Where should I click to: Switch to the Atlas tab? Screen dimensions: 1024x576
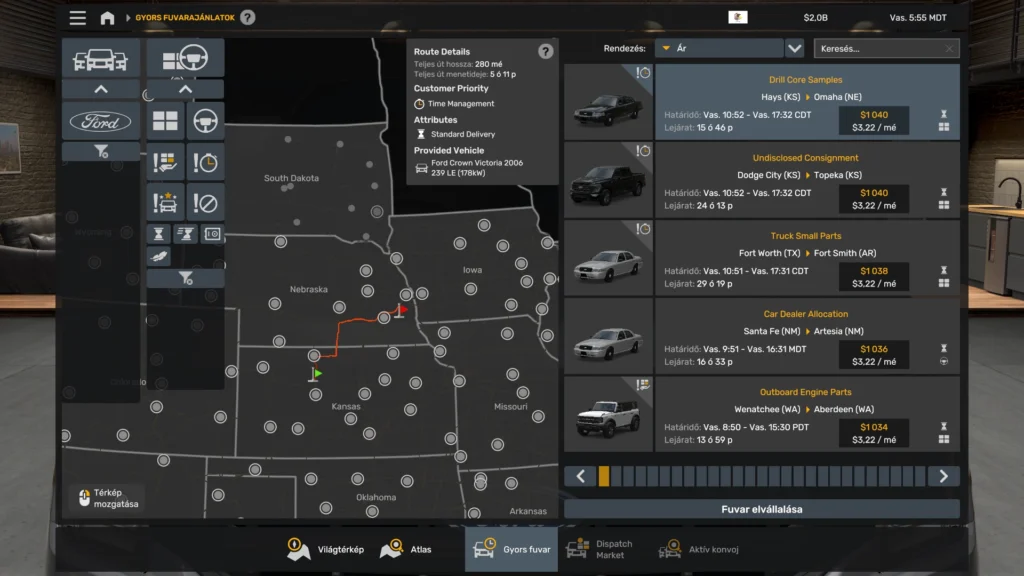click(406, 549)
